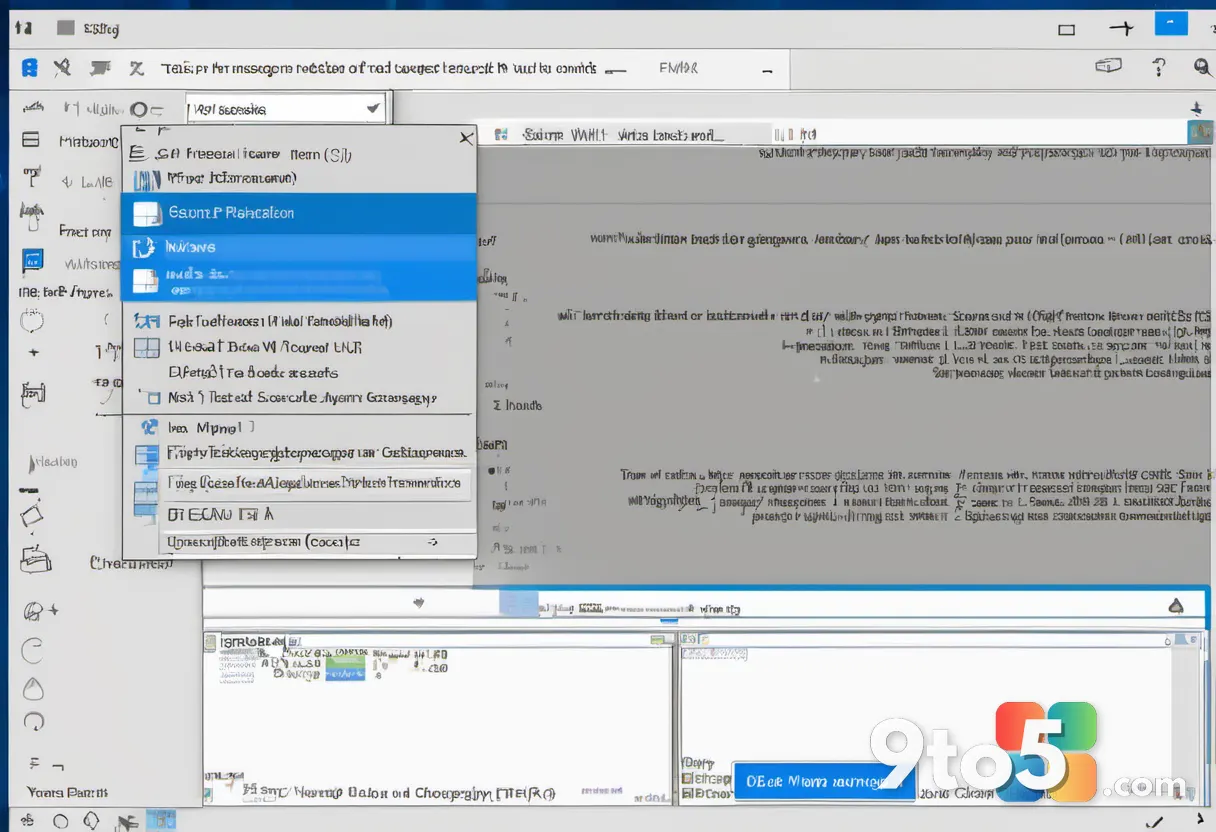The width and height of the screenshot is (1216, 832).
Task: Click the 'Σ Inands' label
Action: coord(518,405)
